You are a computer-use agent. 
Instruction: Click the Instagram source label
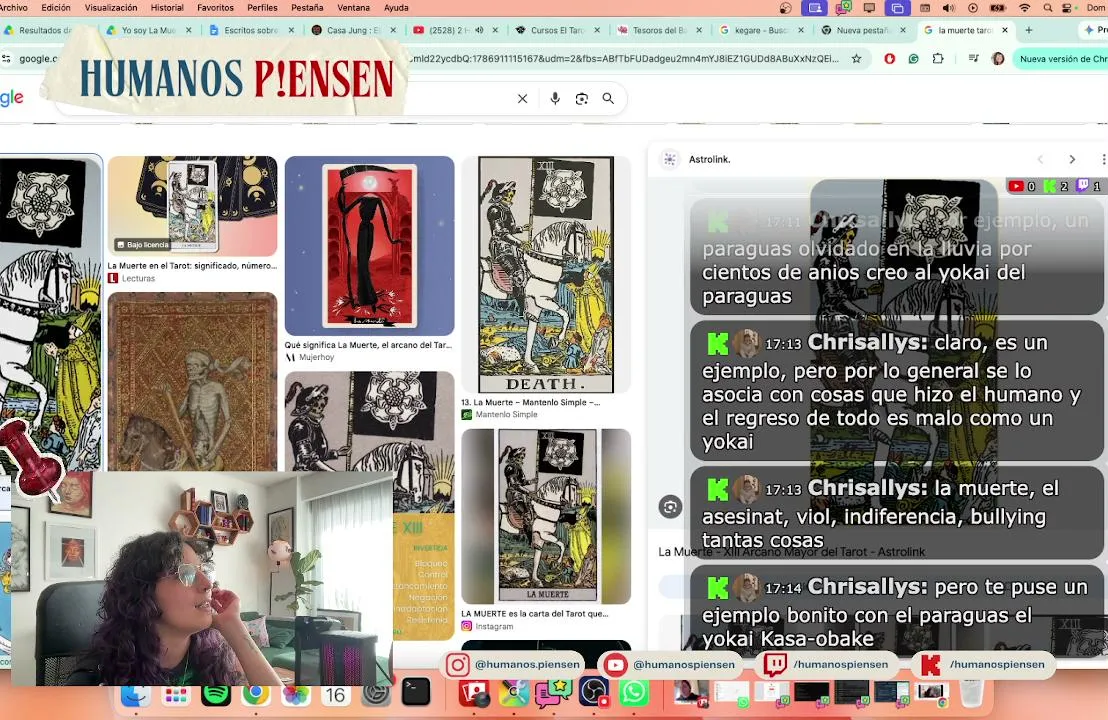[x=495, y=627]
